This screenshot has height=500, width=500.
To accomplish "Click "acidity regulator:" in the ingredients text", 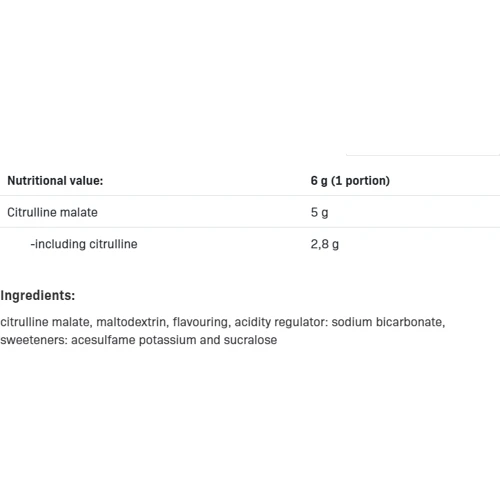I will point(281,322).
